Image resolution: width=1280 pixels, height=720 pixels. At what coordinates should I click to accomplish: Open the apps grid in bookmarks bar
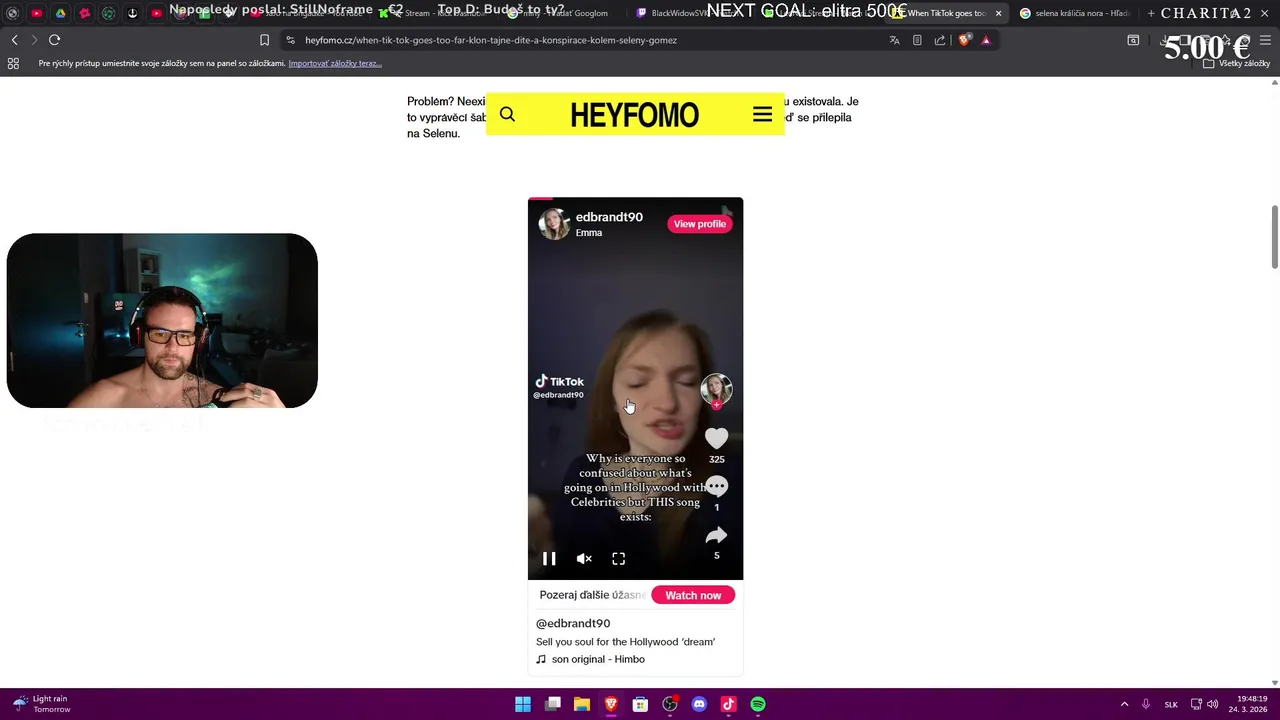click(13, 63)
